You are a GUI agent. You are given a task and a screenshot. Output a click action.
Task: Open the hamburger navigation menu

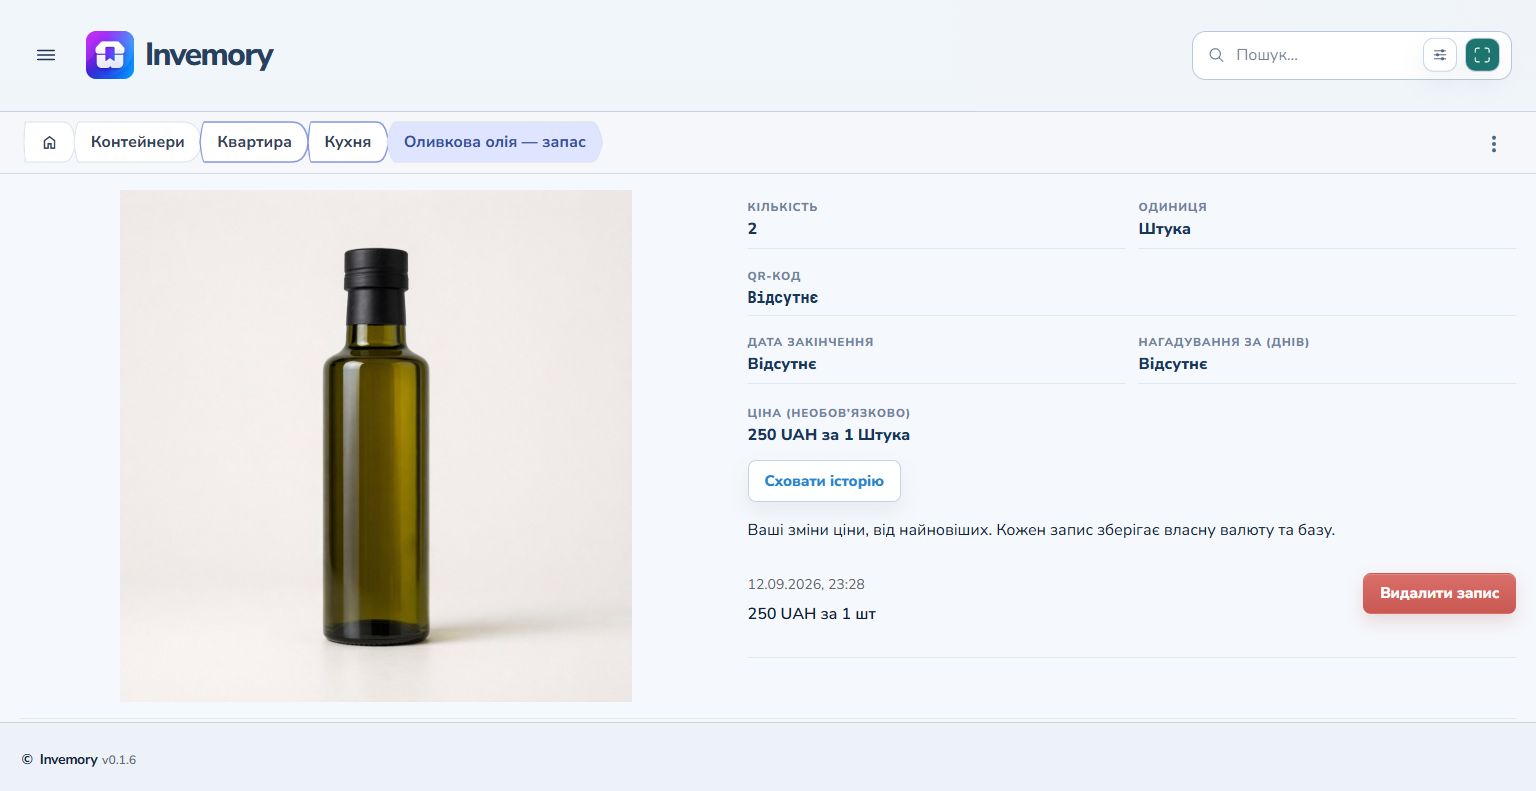pos(46,55)
